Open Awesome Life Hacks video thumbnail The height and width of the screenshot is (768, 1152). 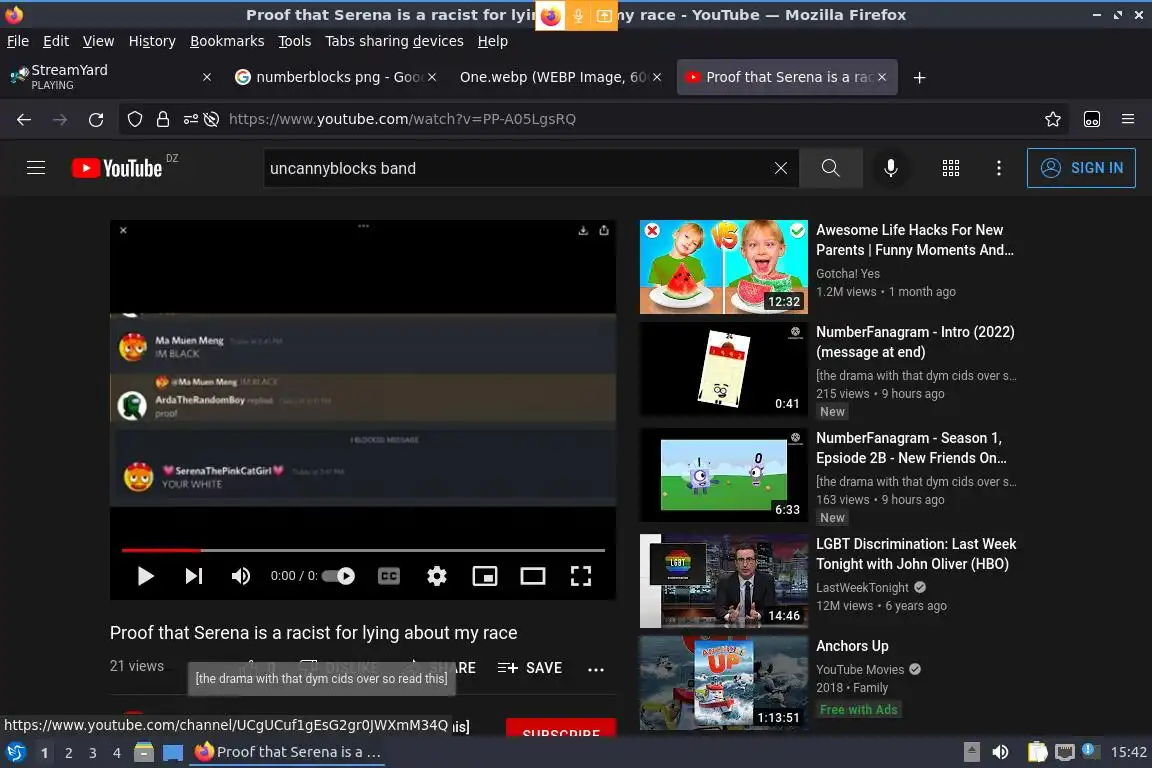(x=724, y=267)
